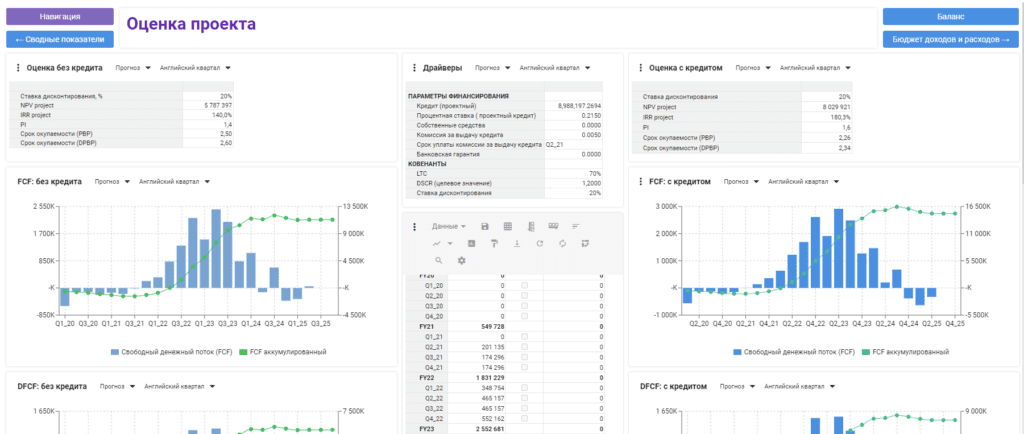The width and height of the screenshot is (1024, 434).
Task: Click the magnifier search icon
Action: [x=438, y=260]
